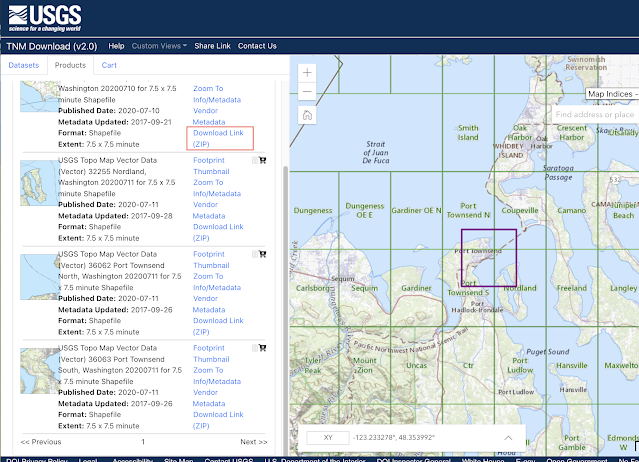The image size is (639, 462).
Task: Zoom in on the map with plus button
Action: pyautogui.click(x=307, y=73)
